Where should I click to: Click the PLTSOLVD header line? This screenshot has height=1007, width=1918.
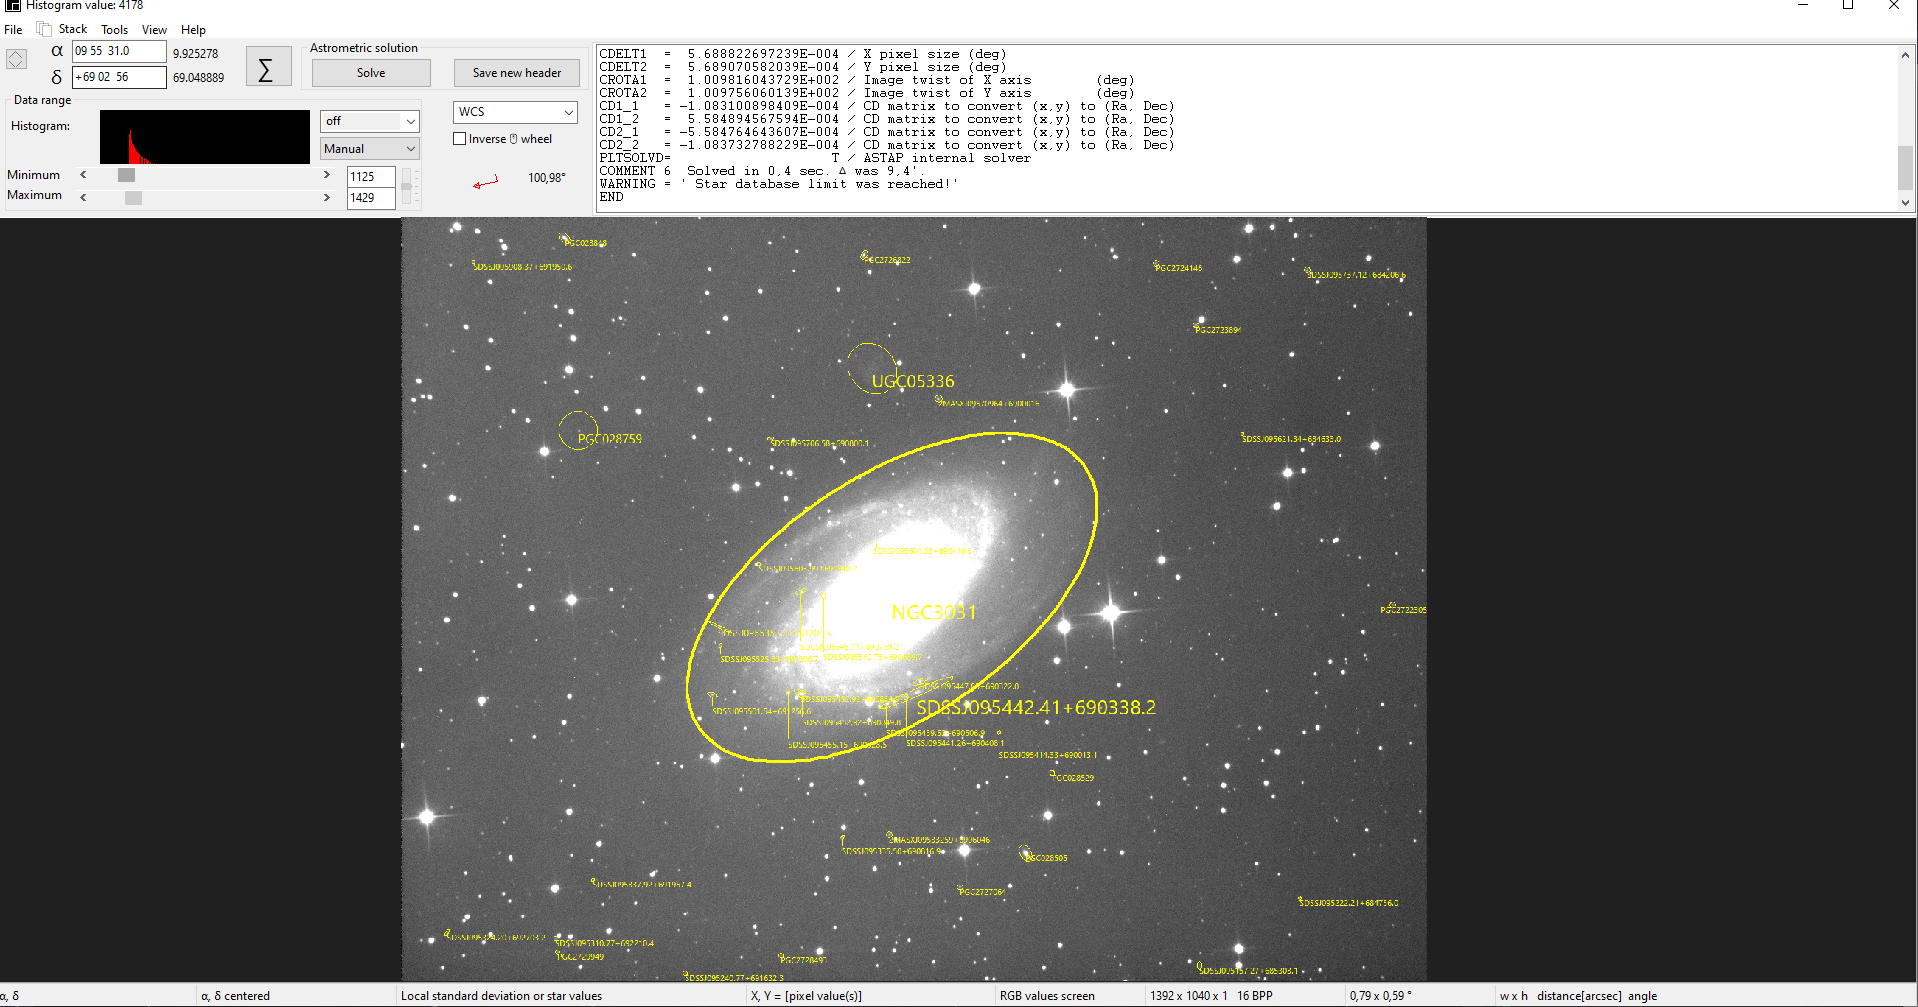[x=814, y=158]
